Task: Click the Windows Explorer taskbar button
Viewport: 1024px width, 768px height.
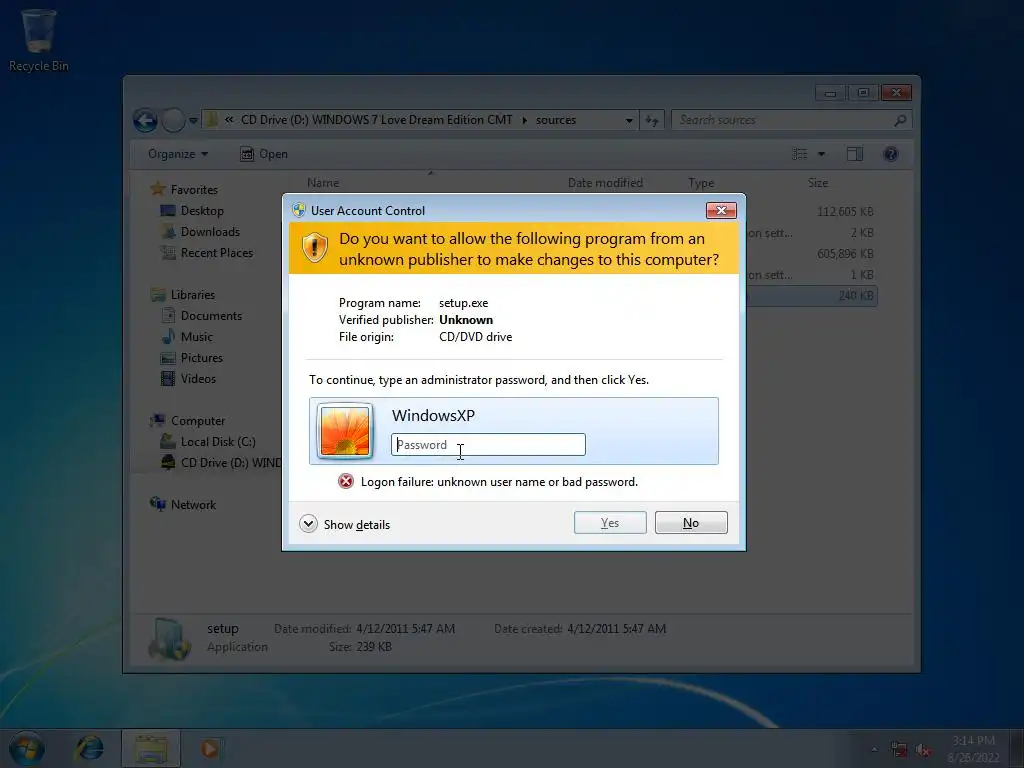Action: coord(151,748)
